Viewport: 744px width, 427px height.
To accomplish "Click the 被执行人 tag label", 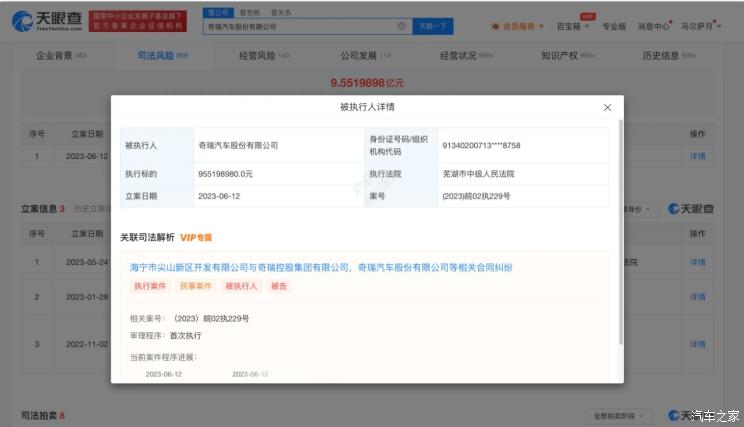I will pos(241,286).
